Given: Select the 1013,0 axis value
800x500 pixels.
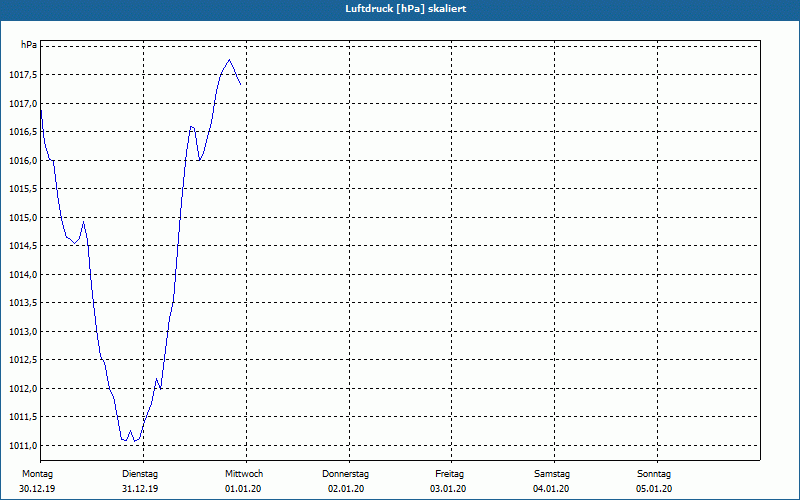Looking at the screenshot, I should pos(23,332).
